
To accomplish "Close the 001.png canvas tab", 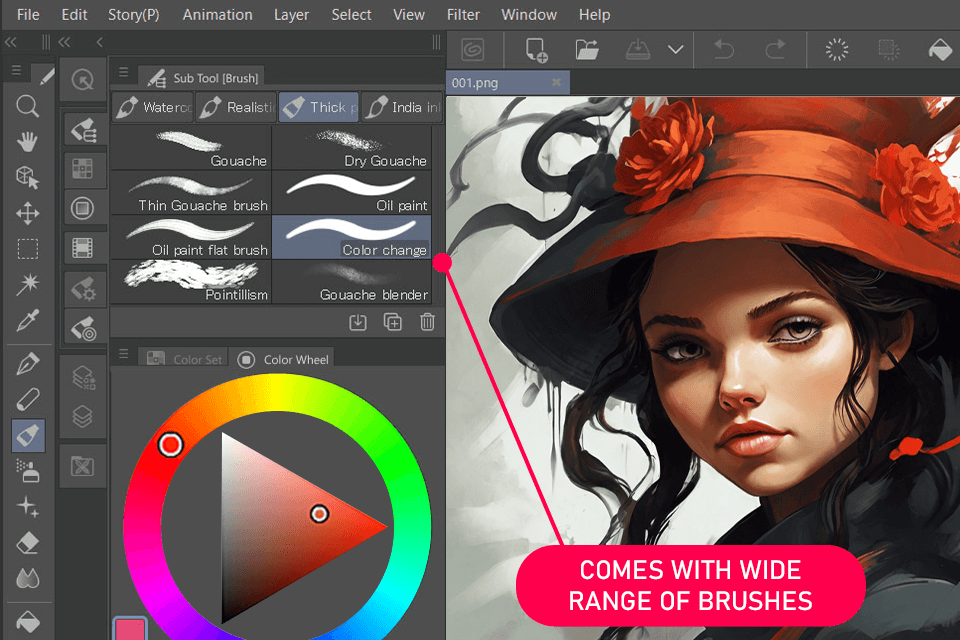I will 556,82.
